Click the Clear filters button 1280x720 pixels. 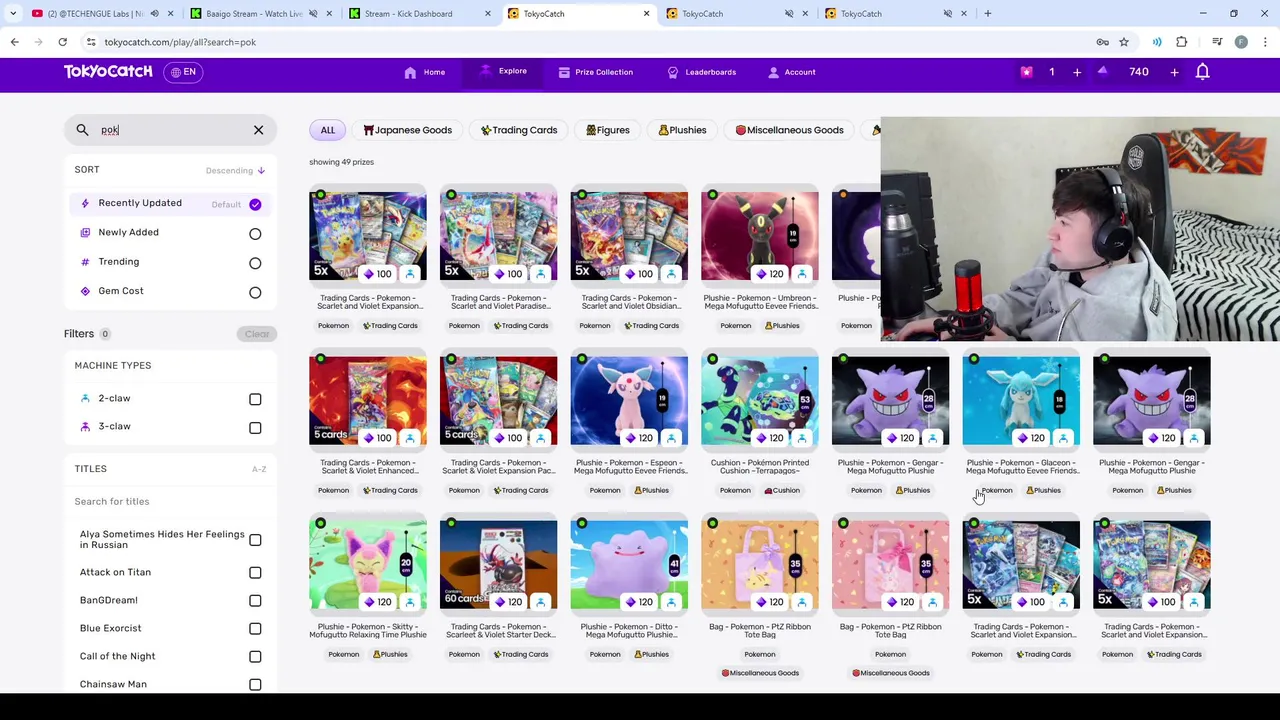257,334
